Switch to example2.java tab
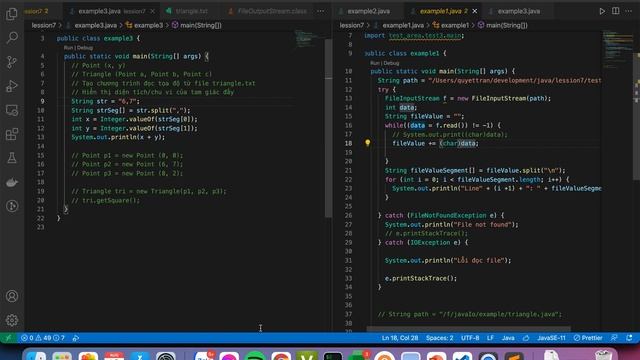Viewport: 640px width, 360px height. pos(368,11)
